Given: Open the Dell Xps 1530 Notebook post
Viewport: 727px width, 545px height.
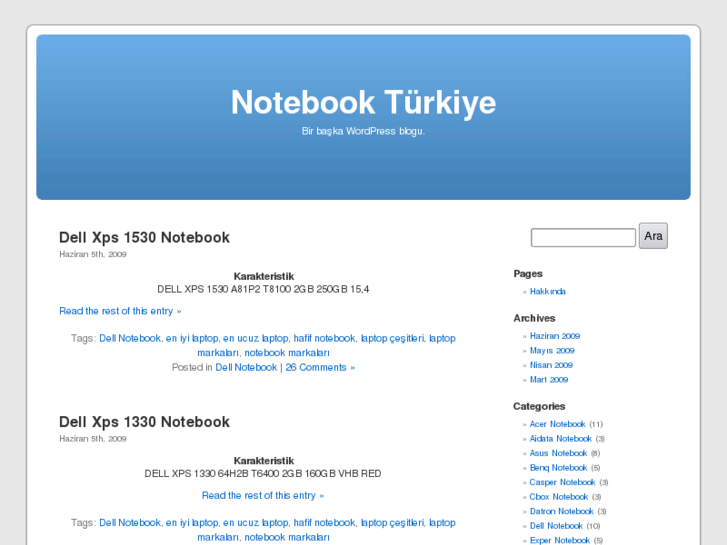Looking at the screenshot, I should (144, 237).
